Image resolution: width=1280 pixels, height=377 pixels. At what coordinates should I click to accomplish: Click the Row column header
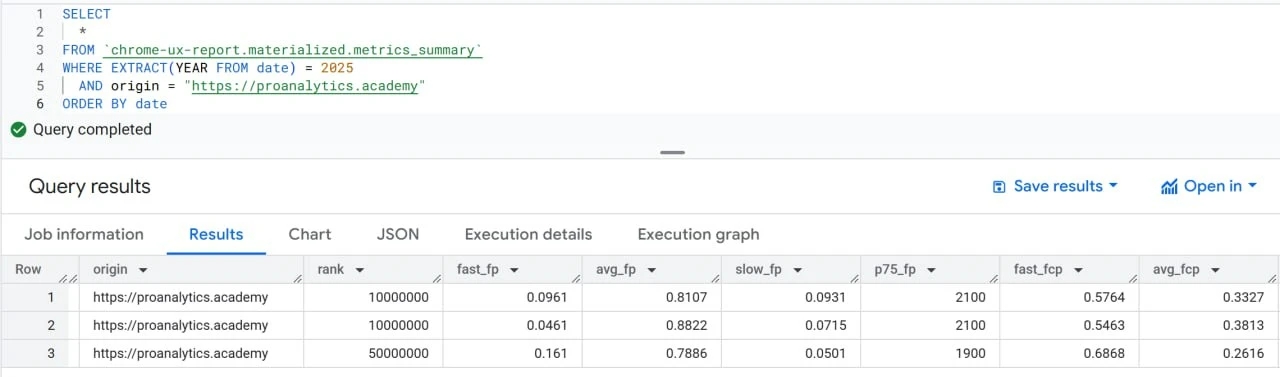39,270
